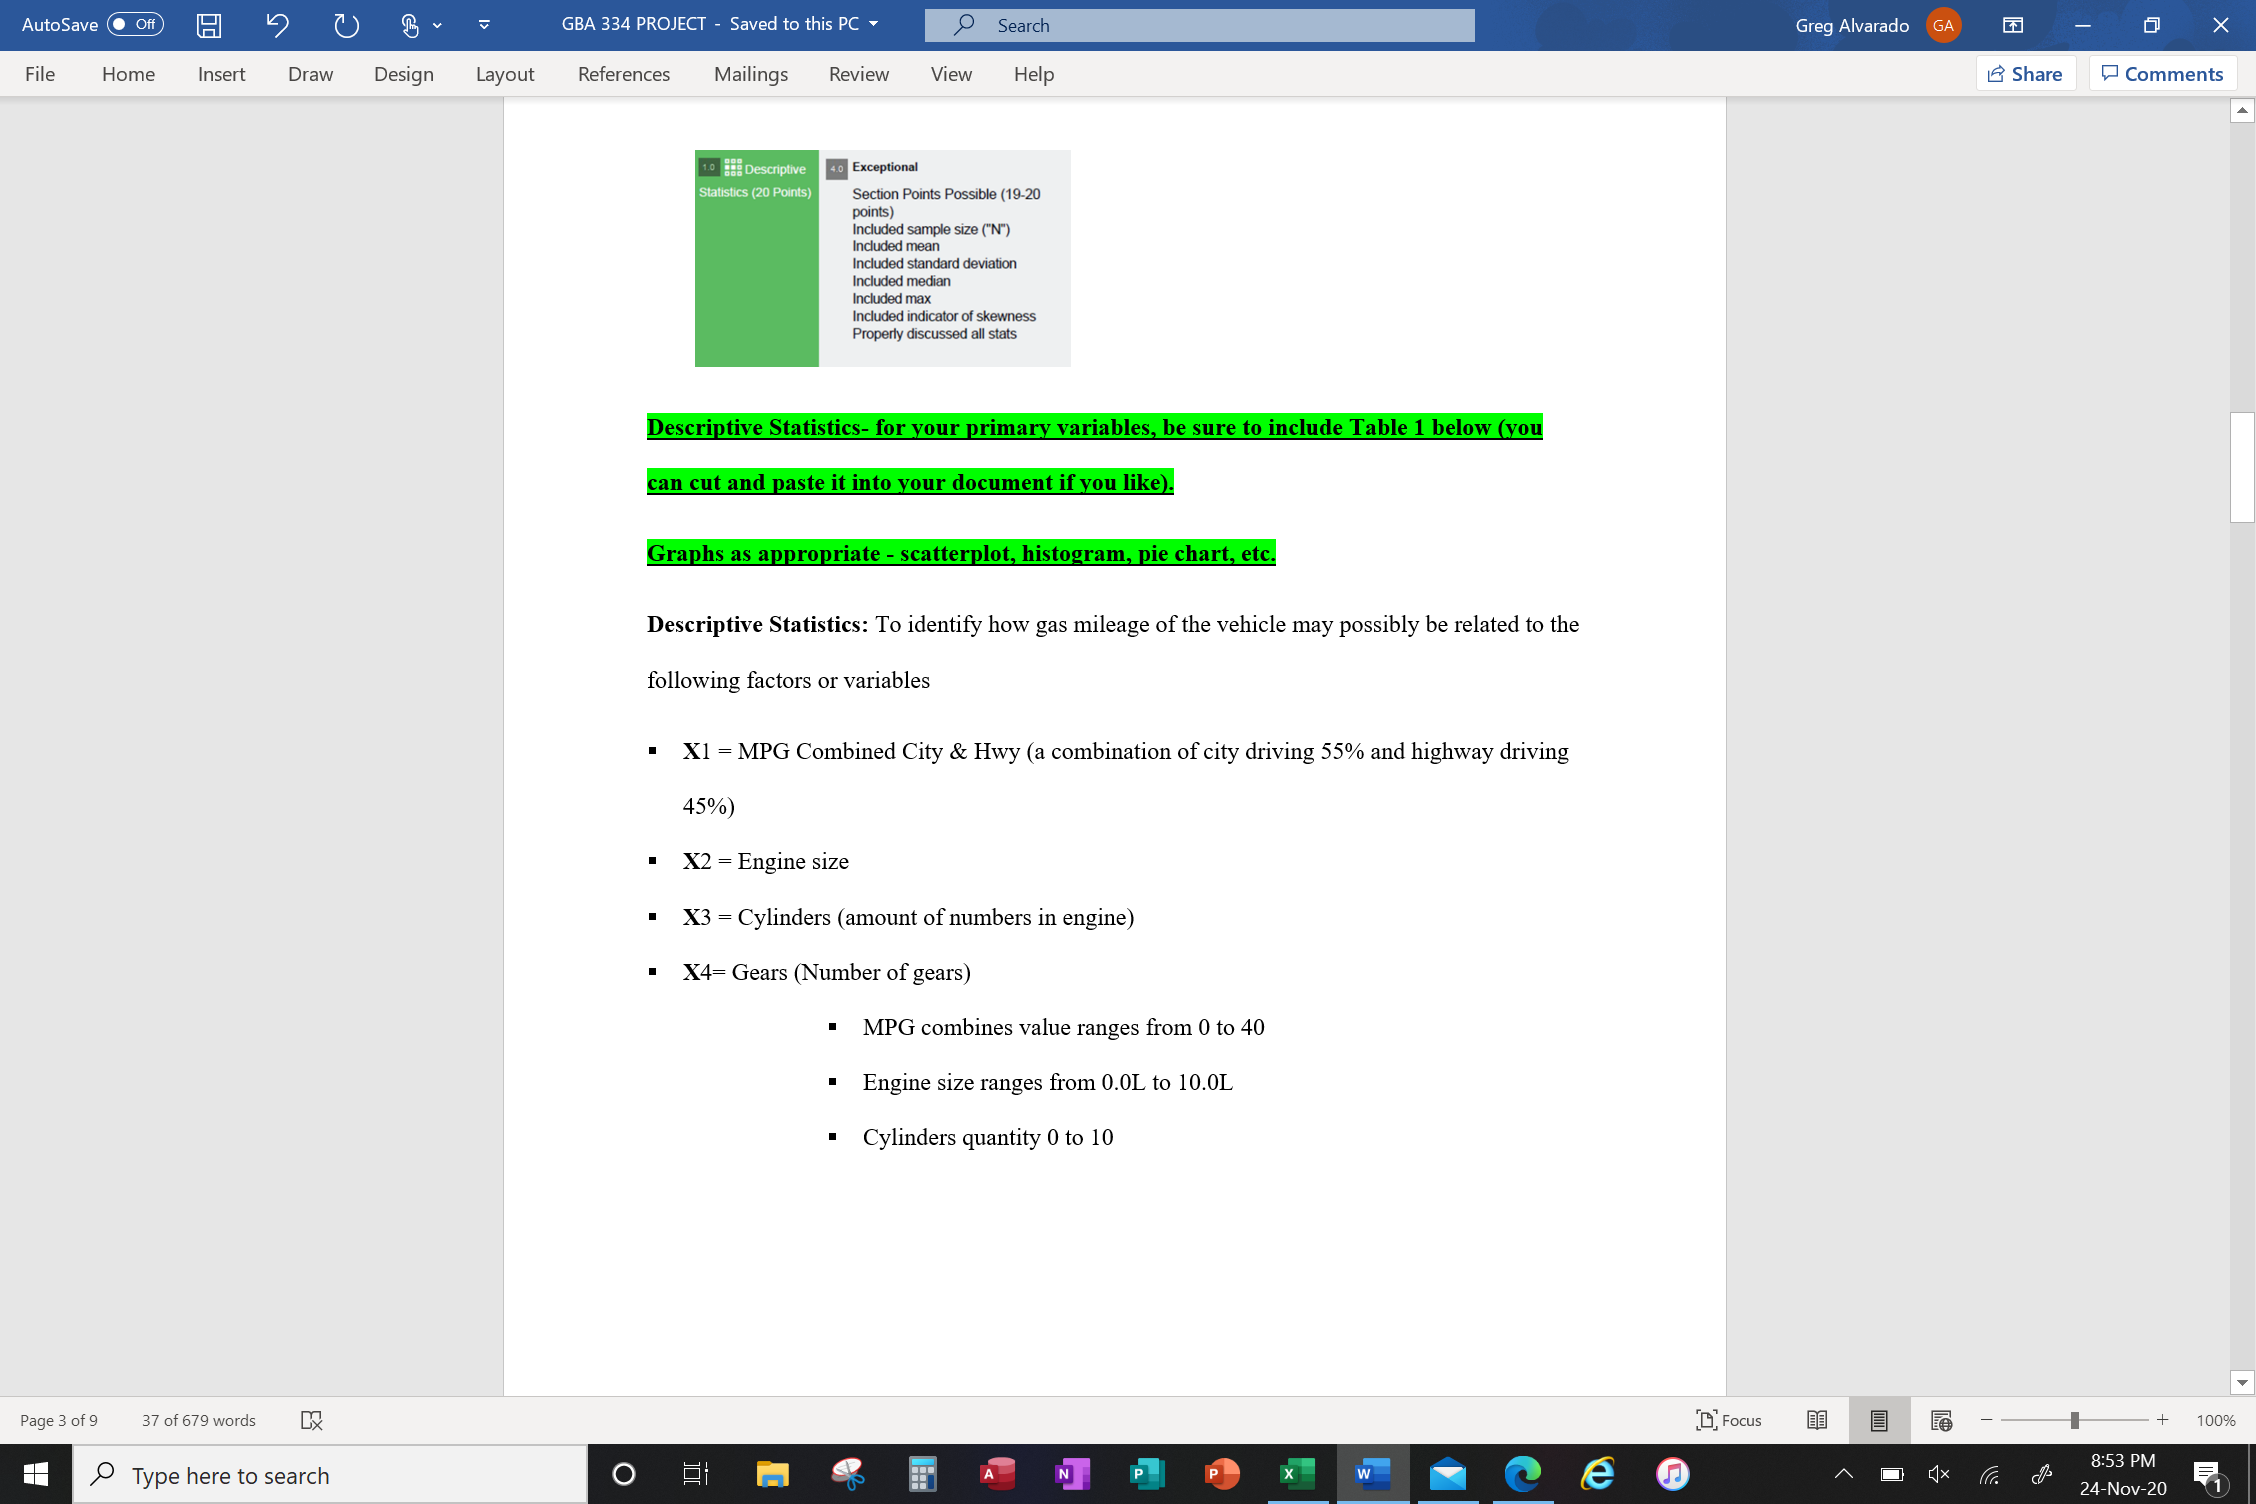Click the Undo icon
The width and height of the screenshot is (2256, 1504).
[277, 25]
